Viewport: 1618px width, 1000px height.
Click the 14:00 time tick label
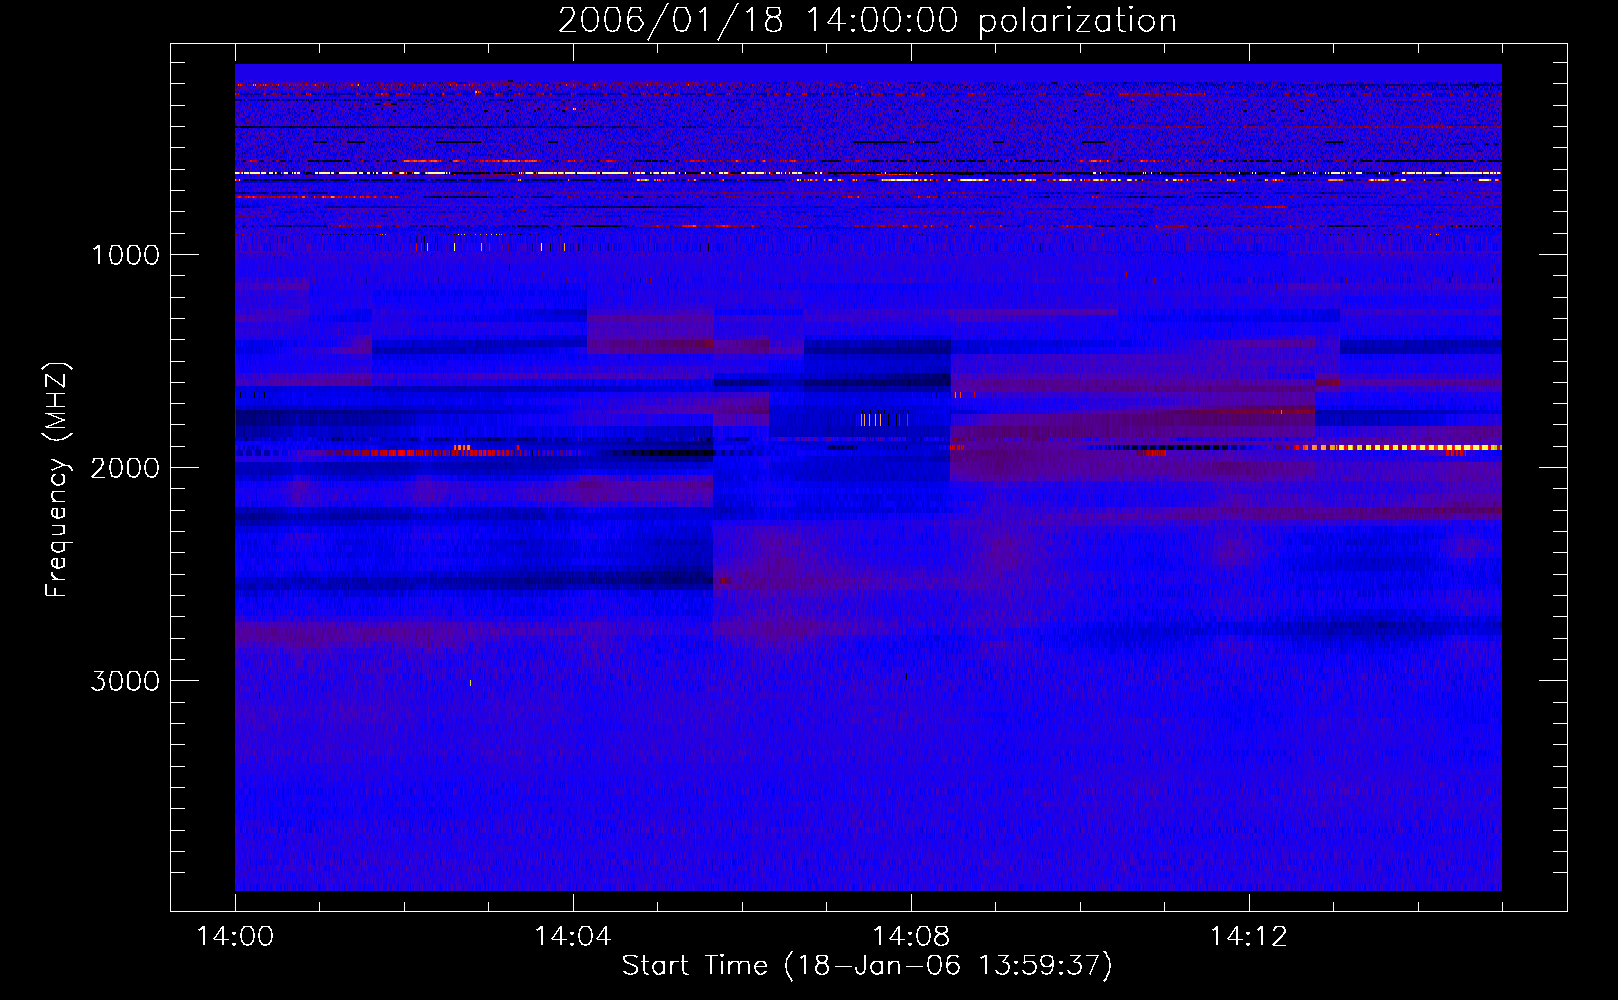click(x=235, y=937)
